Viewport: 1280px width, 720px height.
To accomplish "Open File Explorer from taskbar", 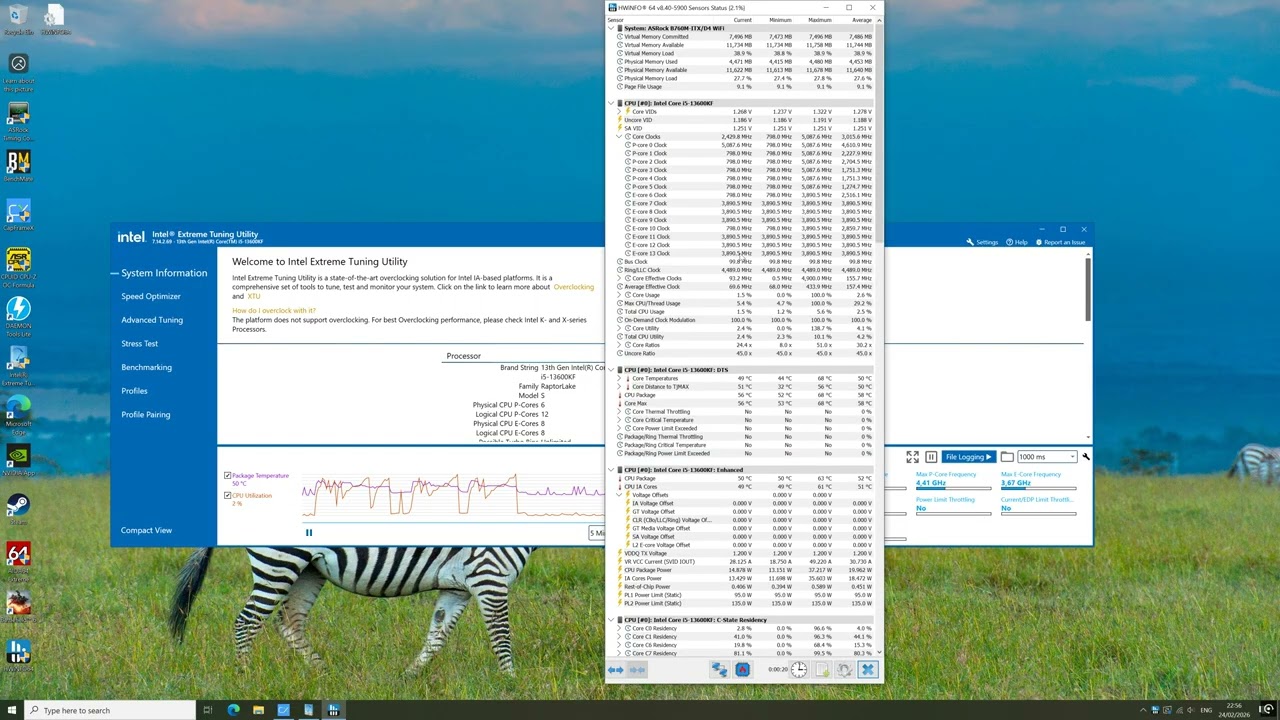I will click(x=258, y=710).
